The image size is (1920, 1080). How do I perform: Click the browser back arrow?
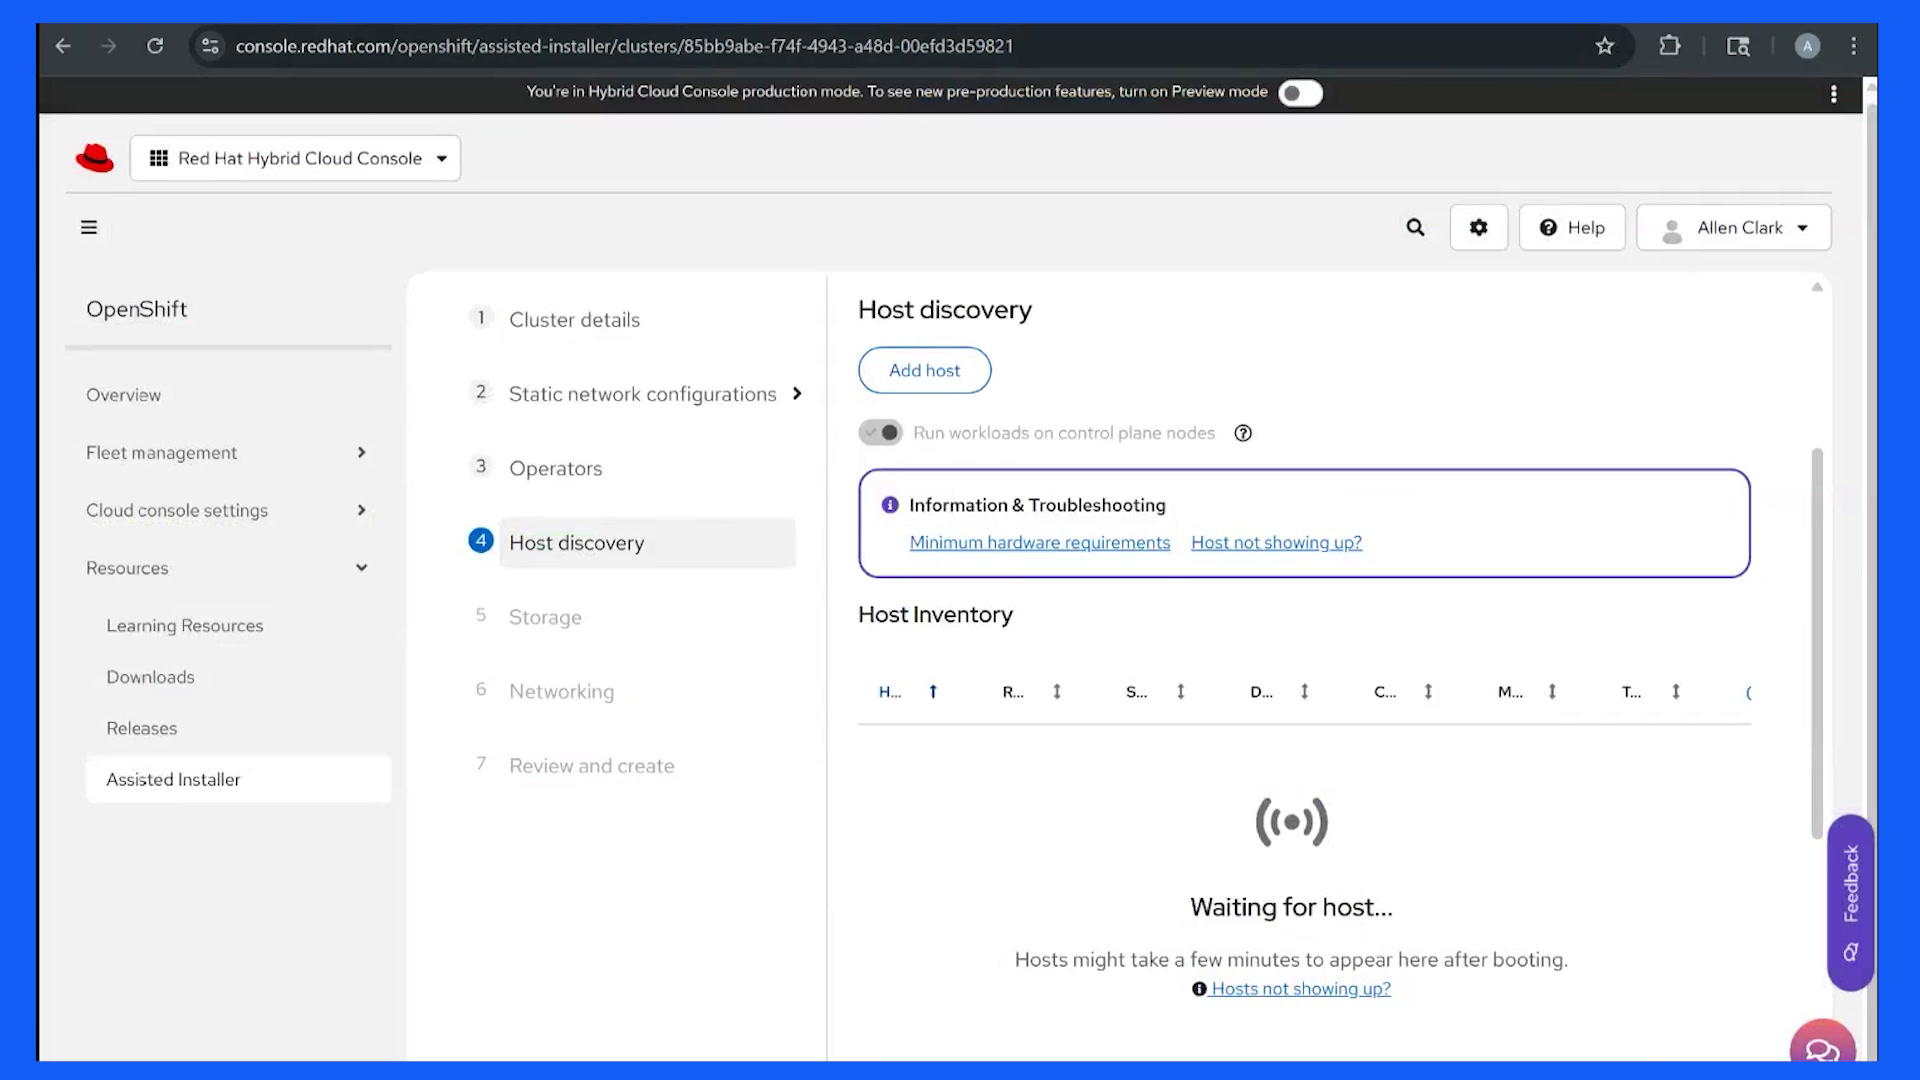[x=63, y=46]
